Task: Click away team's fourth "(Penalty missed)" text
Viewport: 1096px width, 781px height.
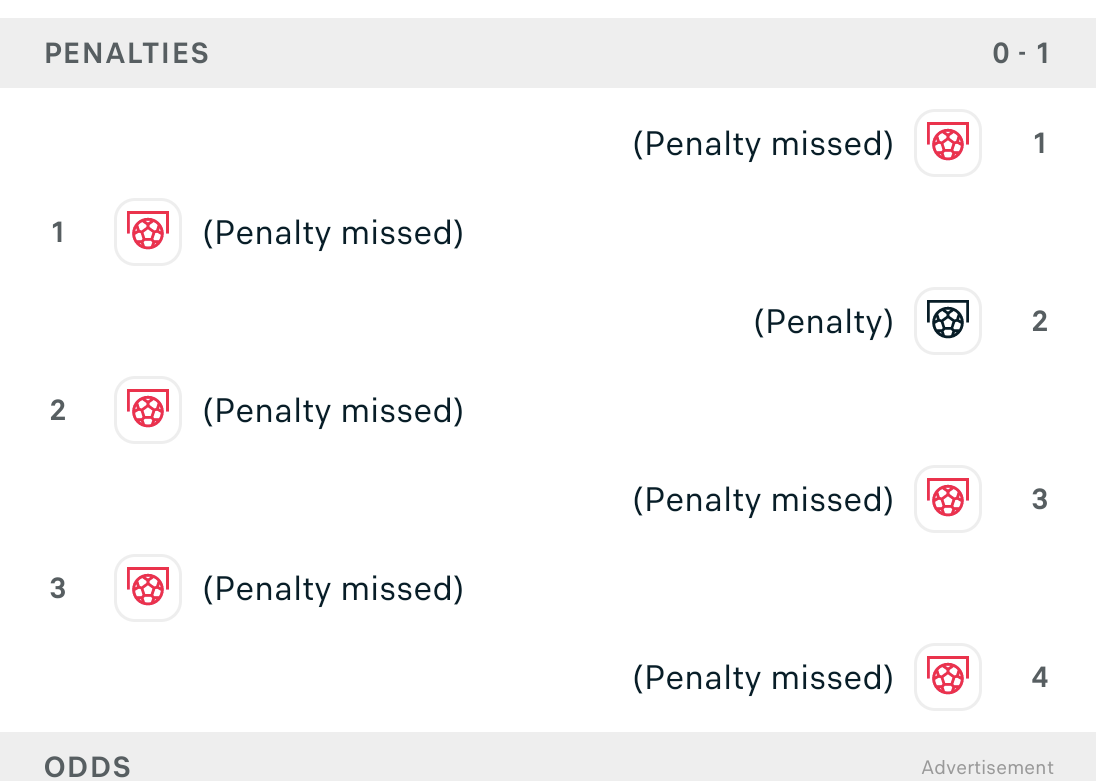Action: 763,677
